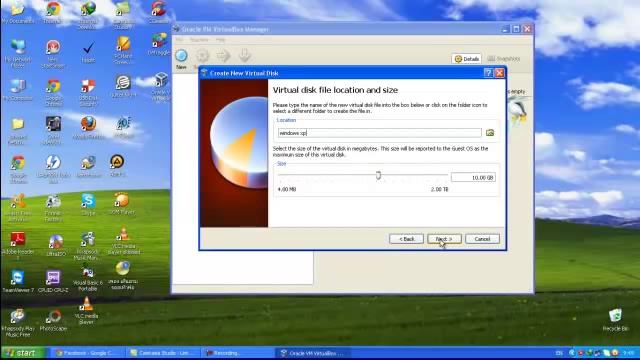Select the GOM Player desktop icon
640x360 pixels.
tap(122, 204)
